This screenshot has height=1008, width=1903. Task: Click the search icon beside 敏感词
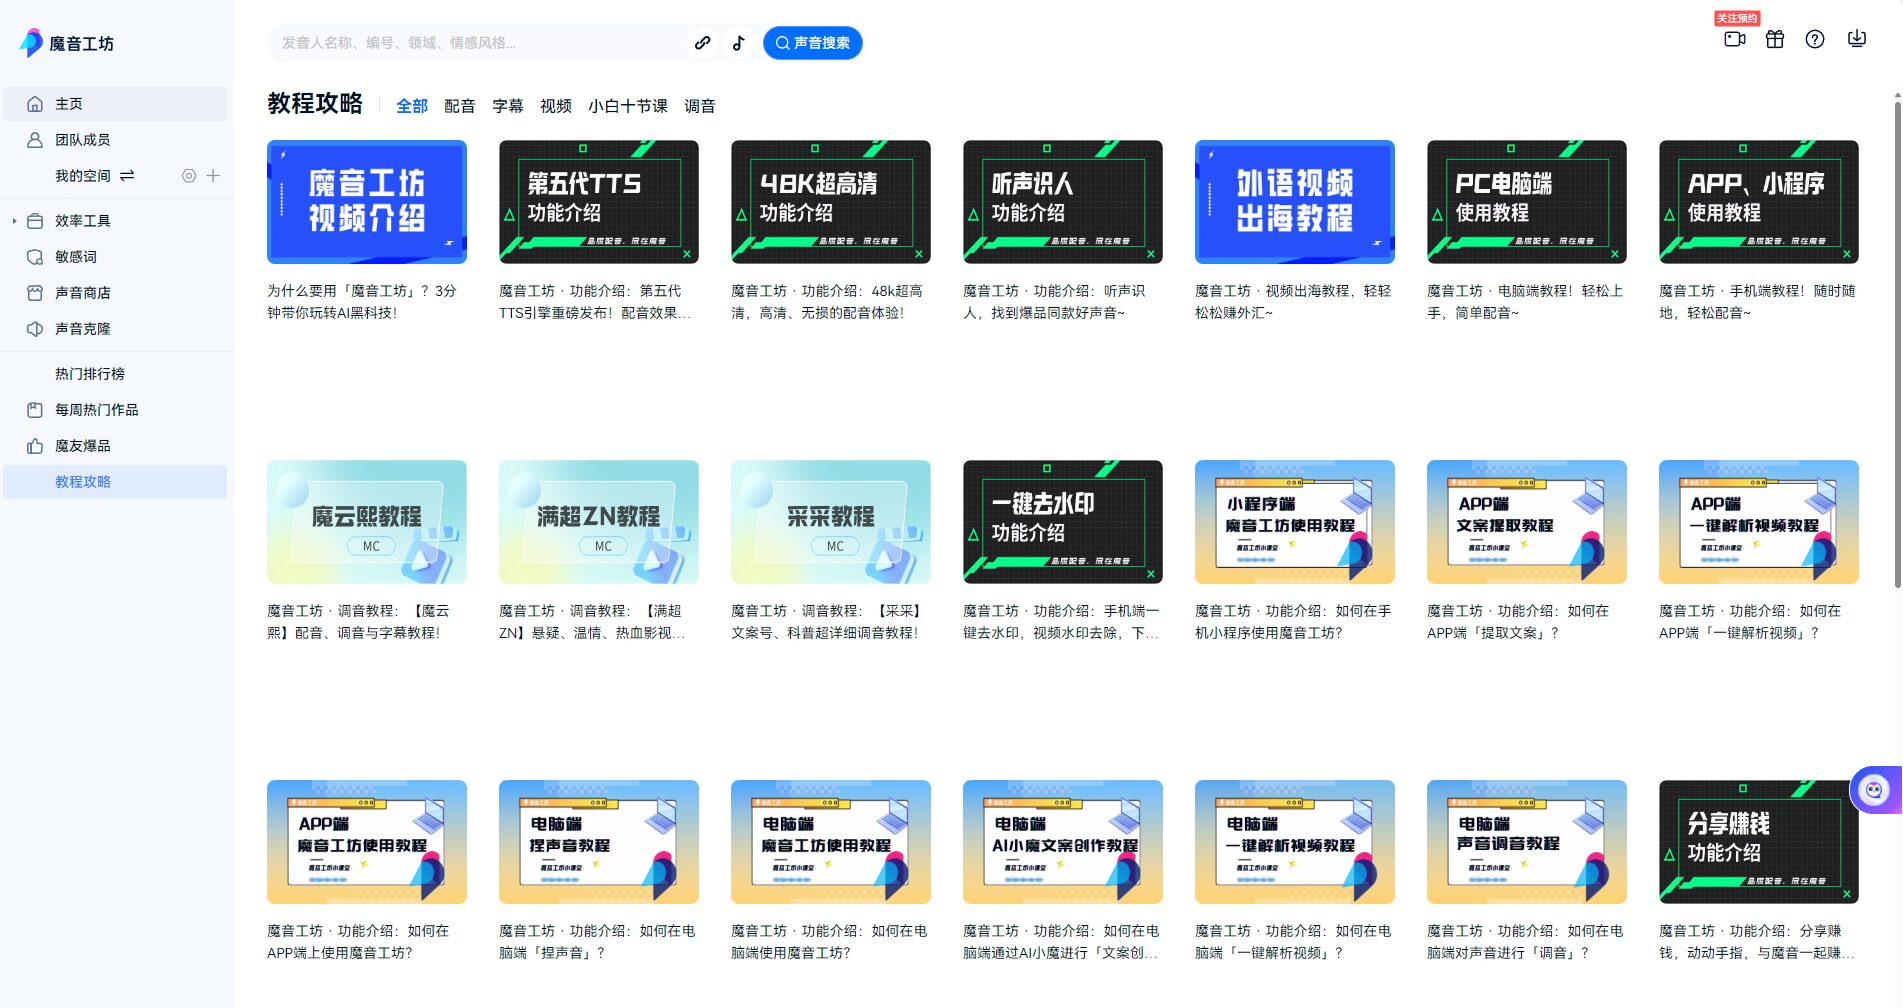tap(35, 257)
